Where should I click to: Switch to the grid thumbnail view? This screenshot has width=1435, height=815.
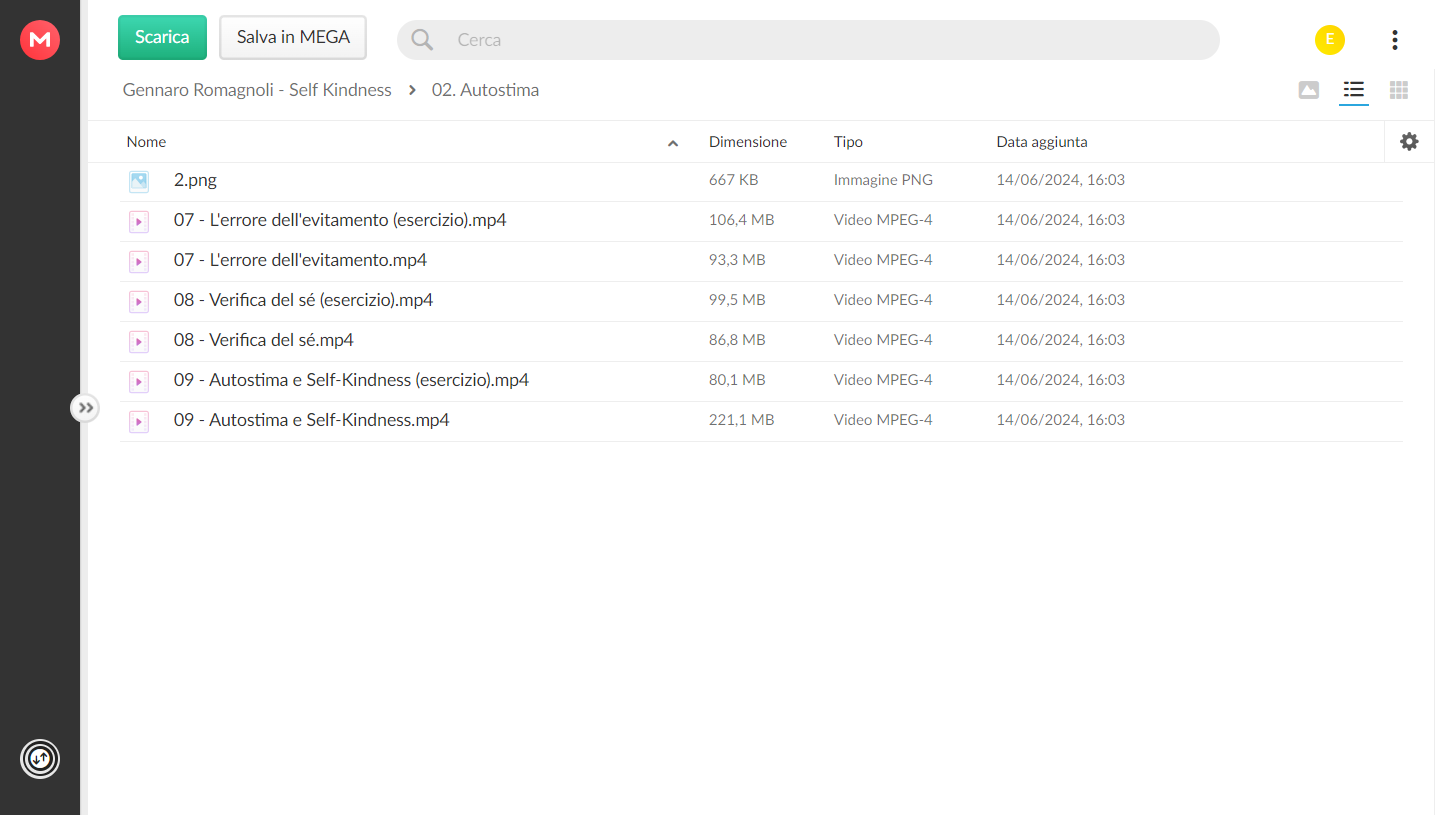(1398, 90)
